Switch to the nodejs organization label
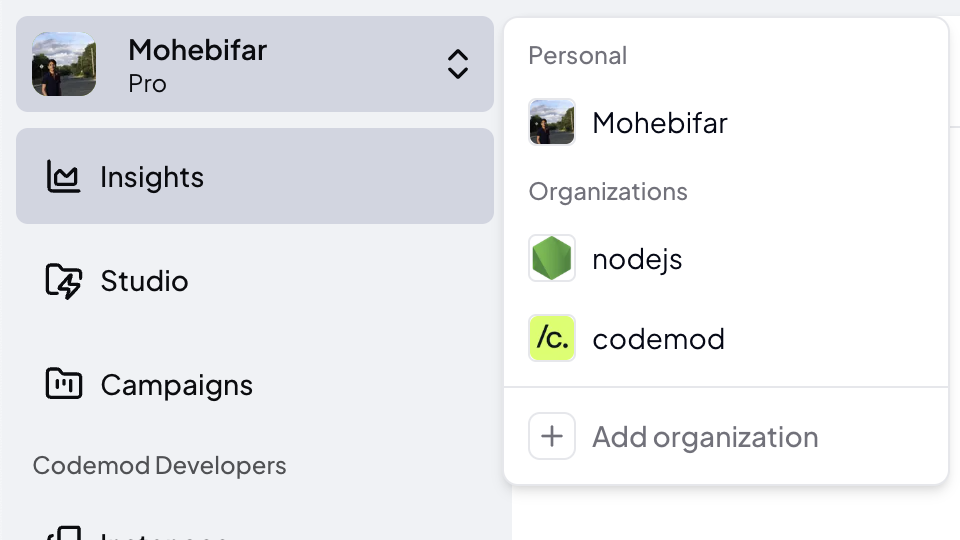The image size is (960, 540). click(x=637, y=259)
